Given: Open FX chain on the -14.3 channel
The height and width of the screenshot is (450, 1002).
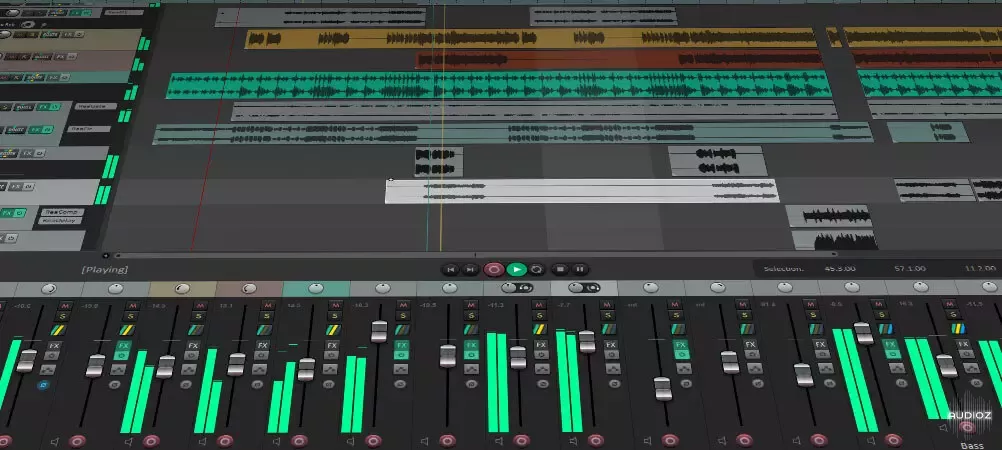Looking at the screenshot, I should [x=193, y=346].
